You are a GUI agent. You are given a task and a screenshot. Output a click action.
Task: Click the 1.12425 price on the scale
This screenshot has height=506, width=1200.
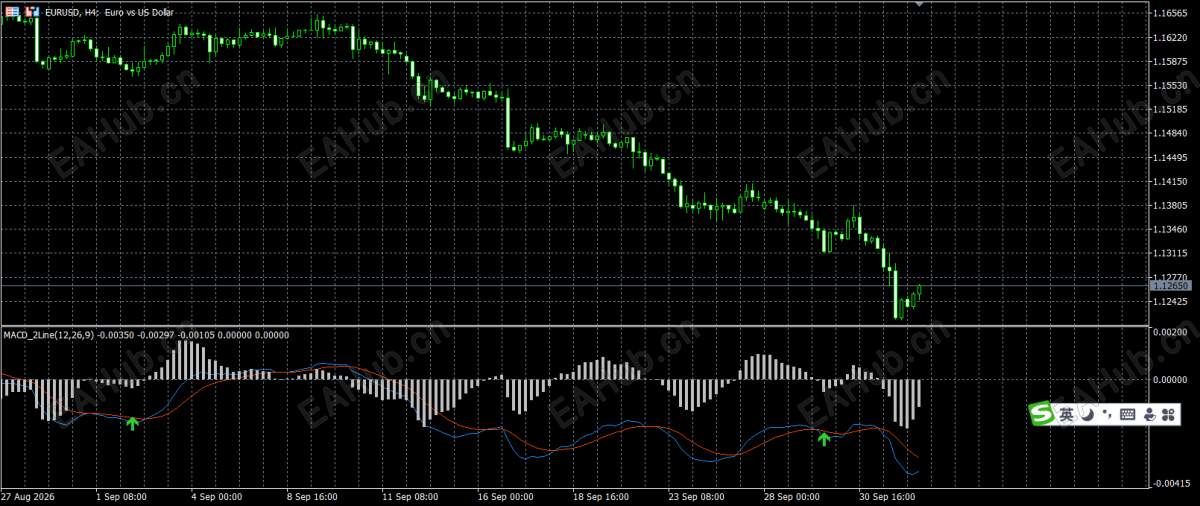pos(1171,302)
